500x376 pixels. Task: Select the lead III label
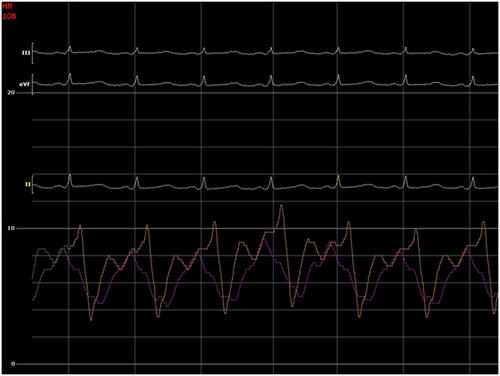click(x=26, y=53)
